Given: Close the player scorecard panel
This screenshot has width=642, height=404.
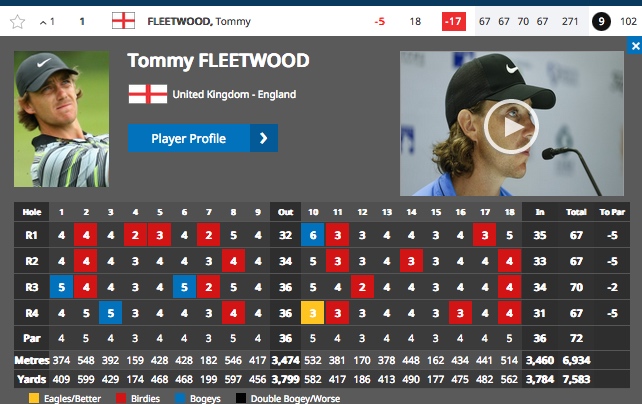Looking at the screenshot, I should coord(634,46).
